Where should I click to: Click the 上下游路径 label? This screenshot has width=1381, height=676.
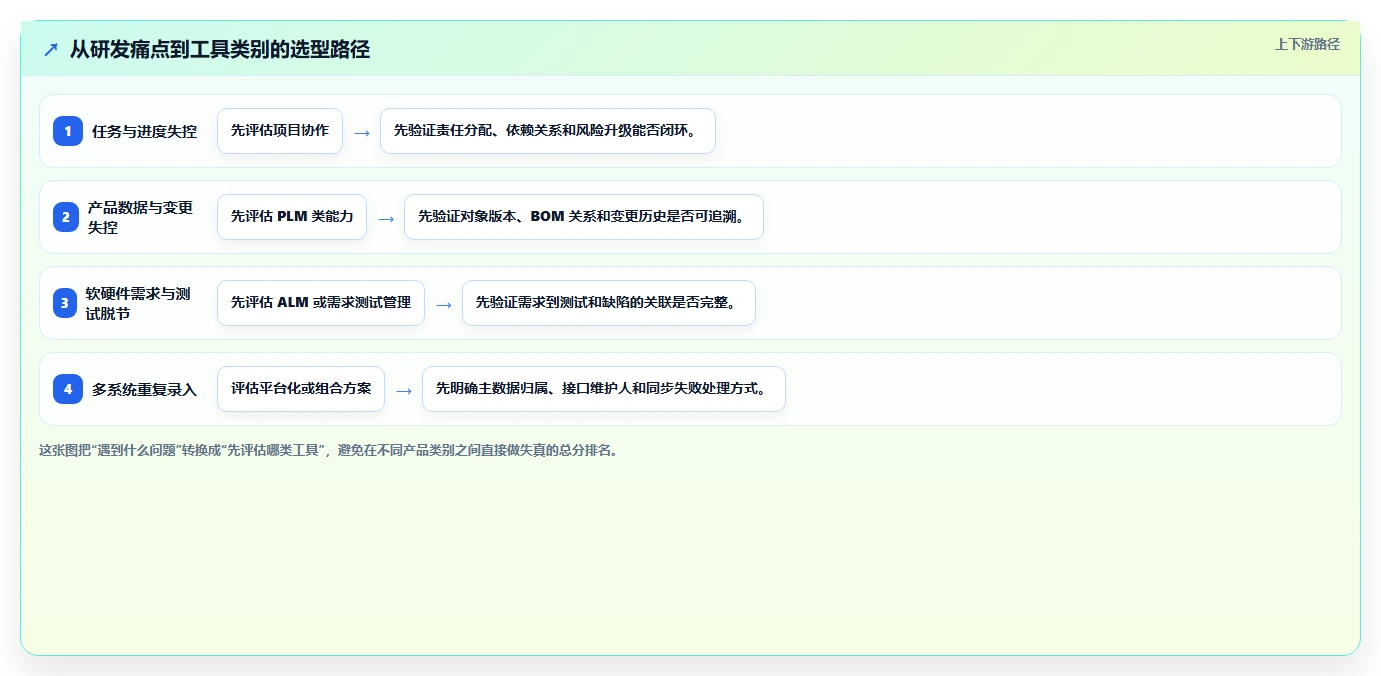[x=1307, y=44]
